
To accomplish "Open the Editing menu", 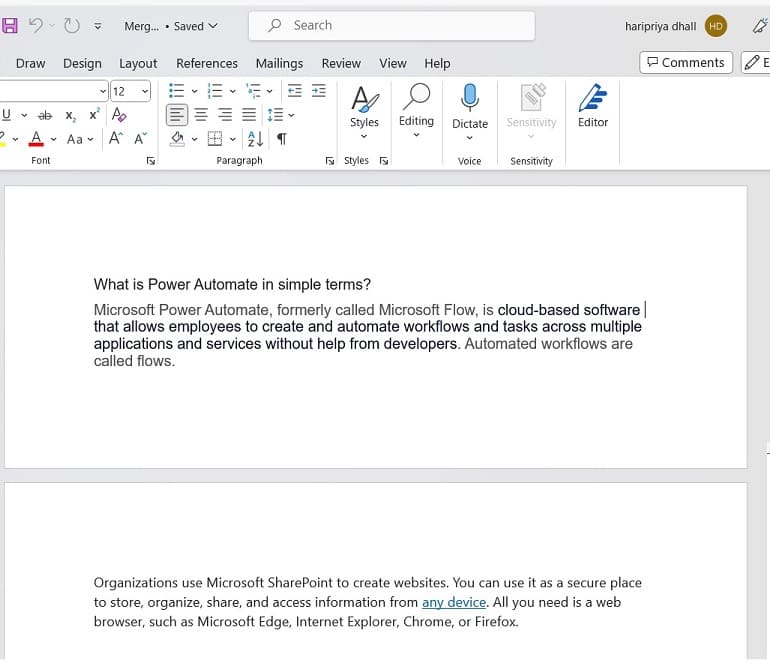I will point(416,111).
